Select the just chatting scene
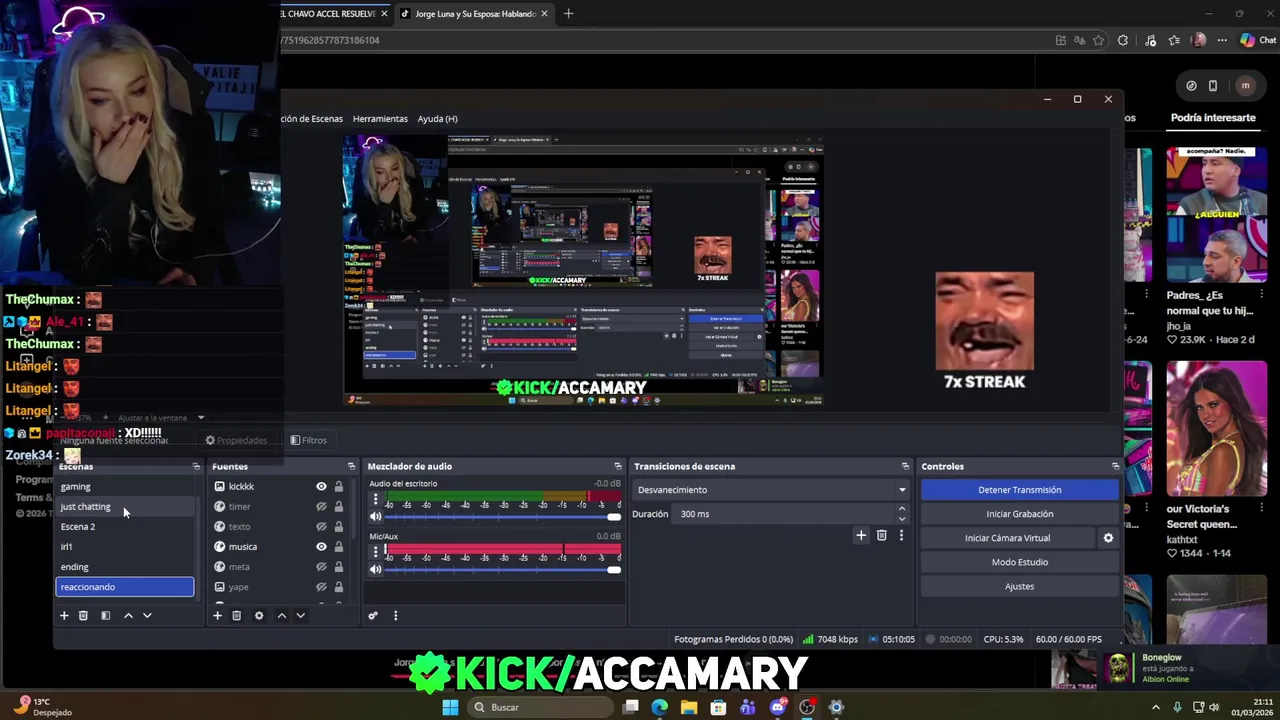The image size is (1280, 720). 125,507
